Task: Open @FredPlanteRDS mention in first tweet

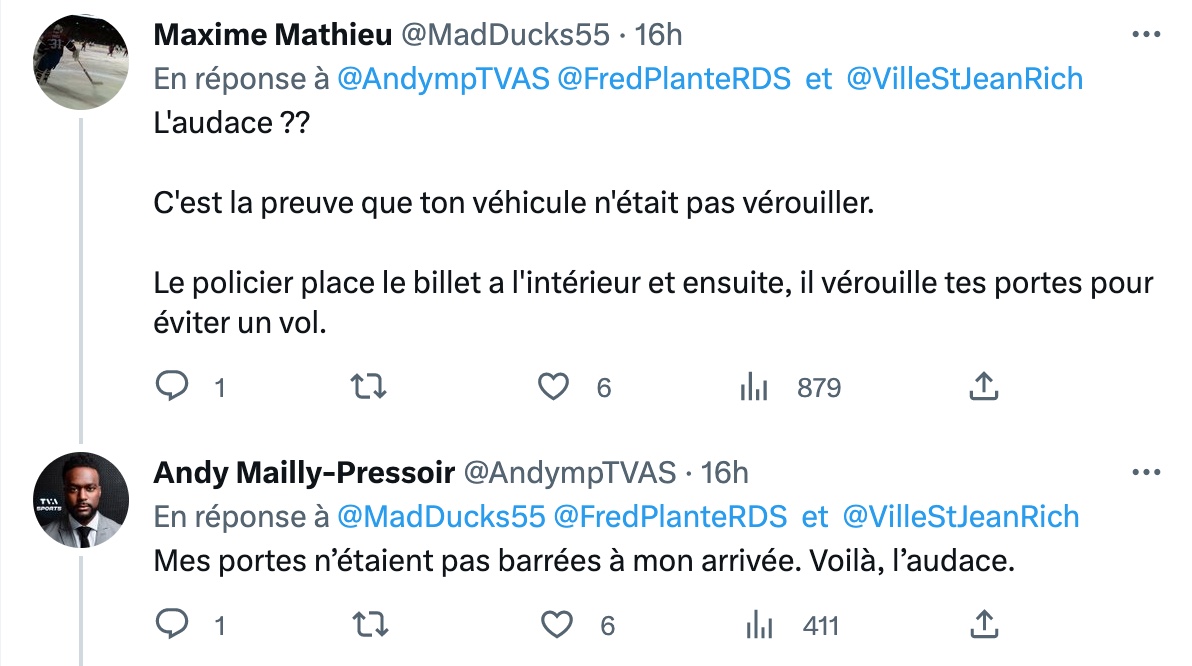Action: 674,79
